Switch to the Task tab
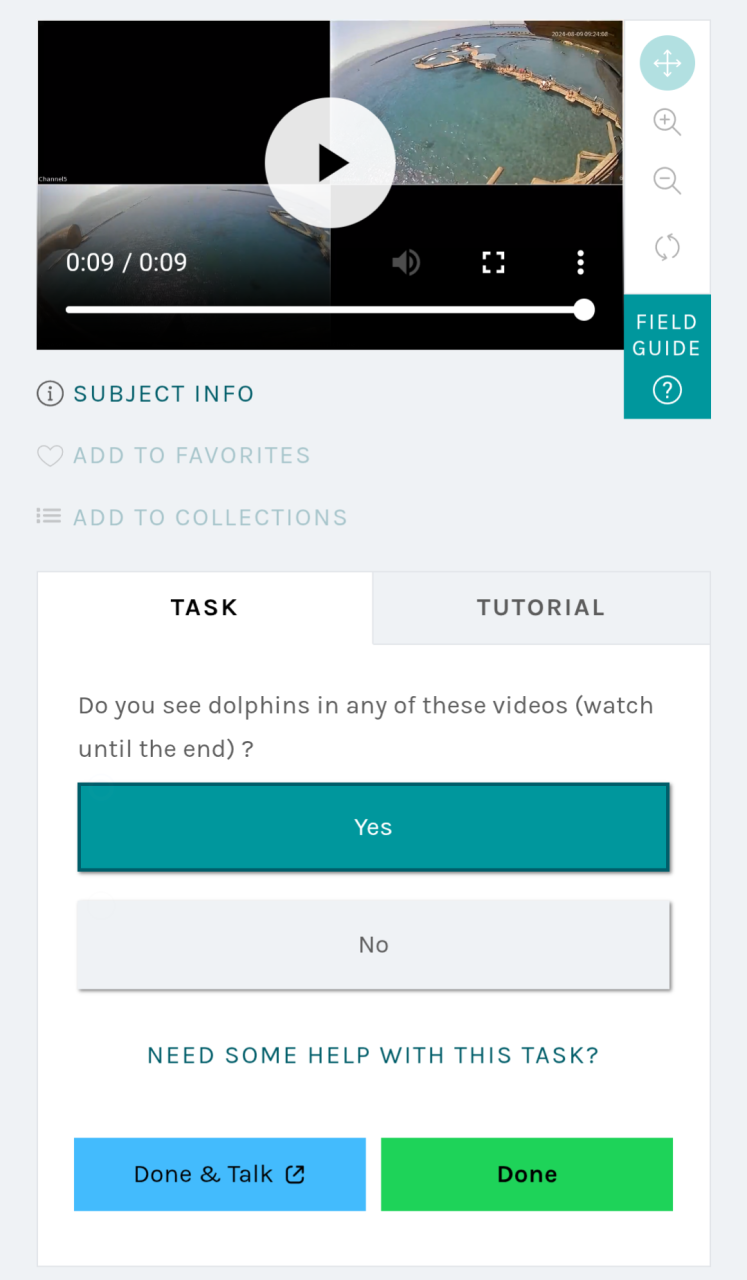Screen dimensions: 747x1280 click(205, 608)
